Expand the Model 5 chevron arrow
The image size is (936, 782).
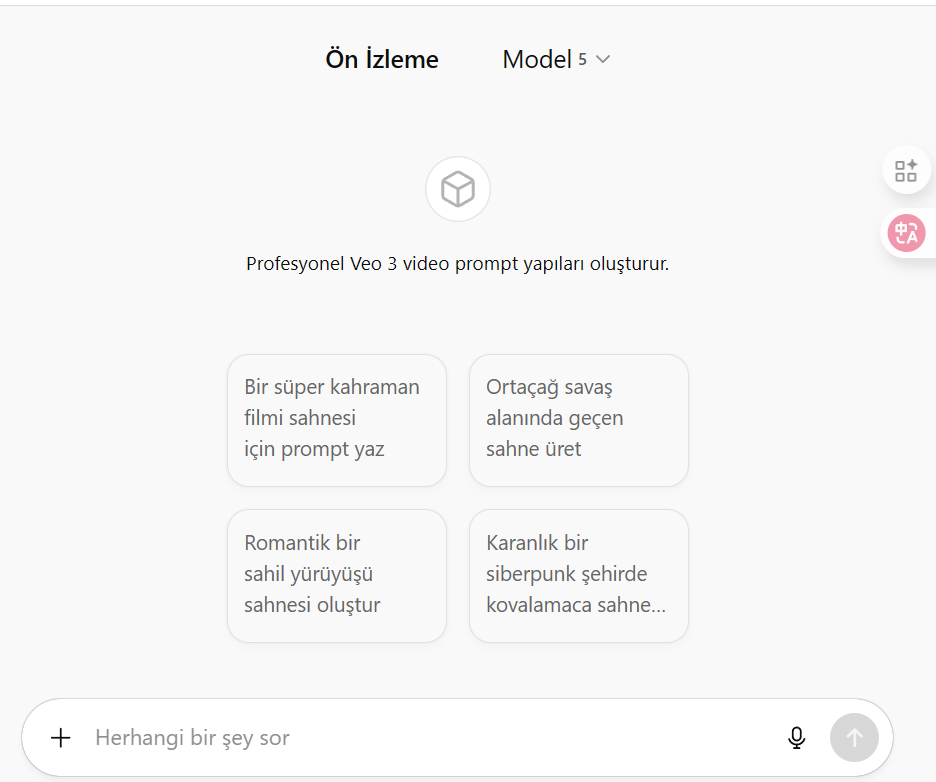point(603,59)
